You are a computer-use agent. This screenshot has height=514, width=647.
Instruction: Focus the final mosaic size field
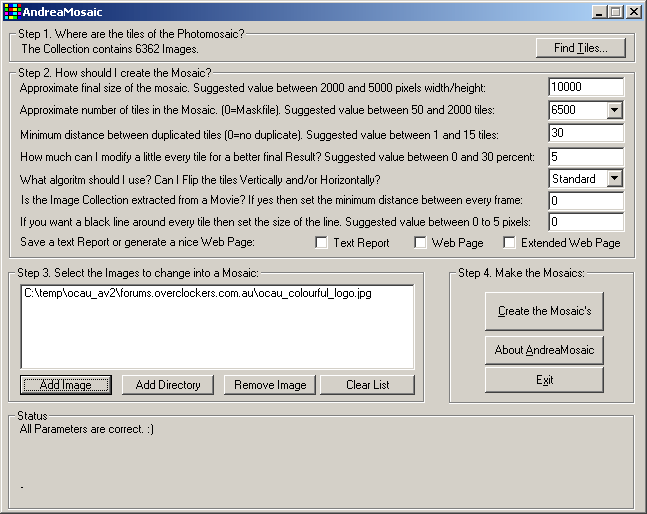[x=586, y=87]
